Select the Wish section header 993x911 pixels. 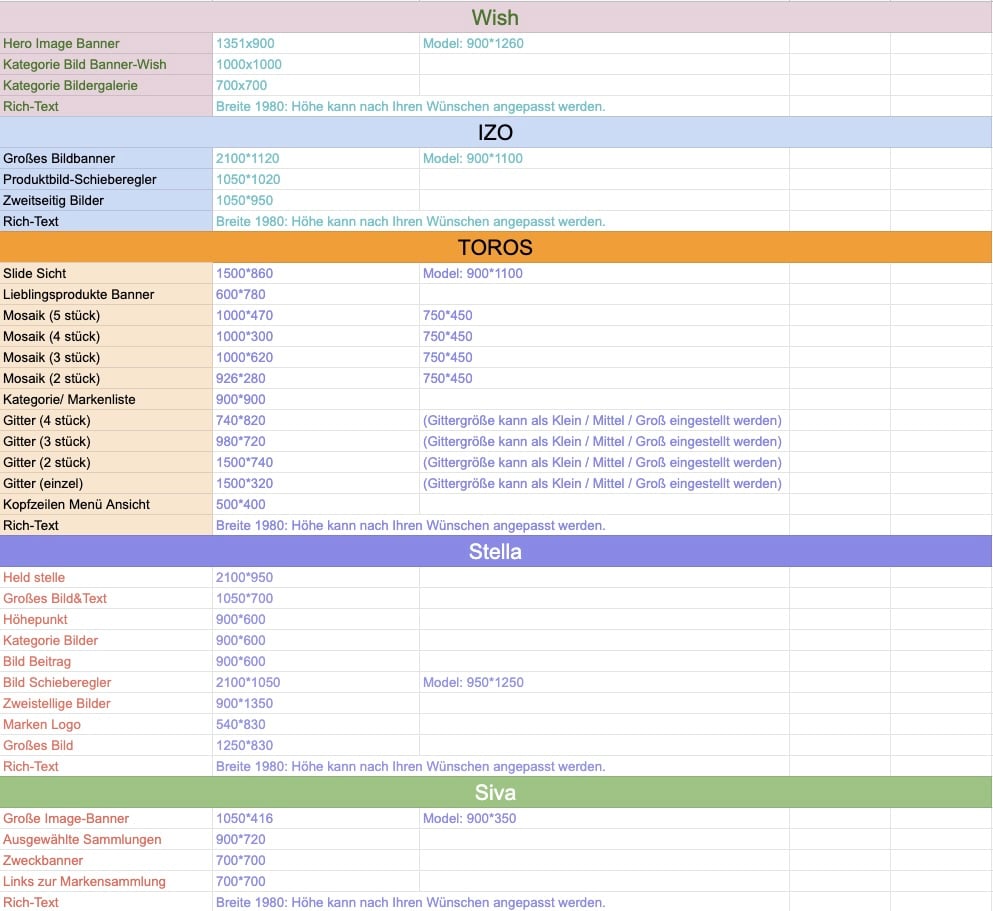pos(496,17)
